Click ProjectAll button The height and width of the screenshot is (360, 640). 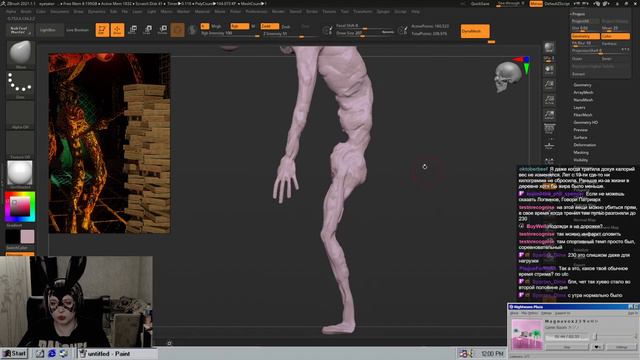[584, 21]
